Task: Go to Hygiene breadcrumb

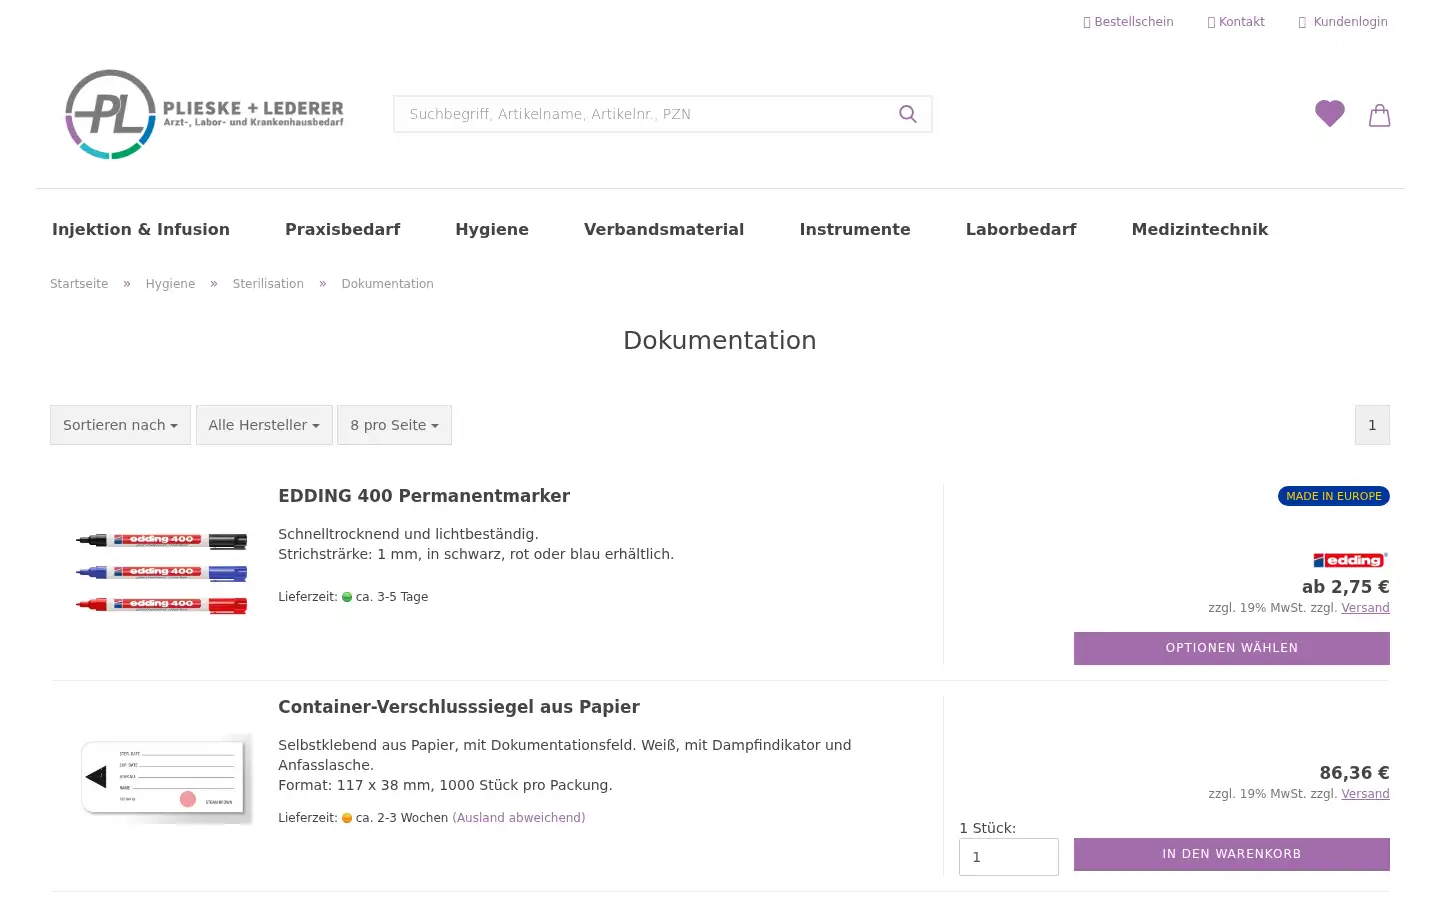Action: [170, 284]
